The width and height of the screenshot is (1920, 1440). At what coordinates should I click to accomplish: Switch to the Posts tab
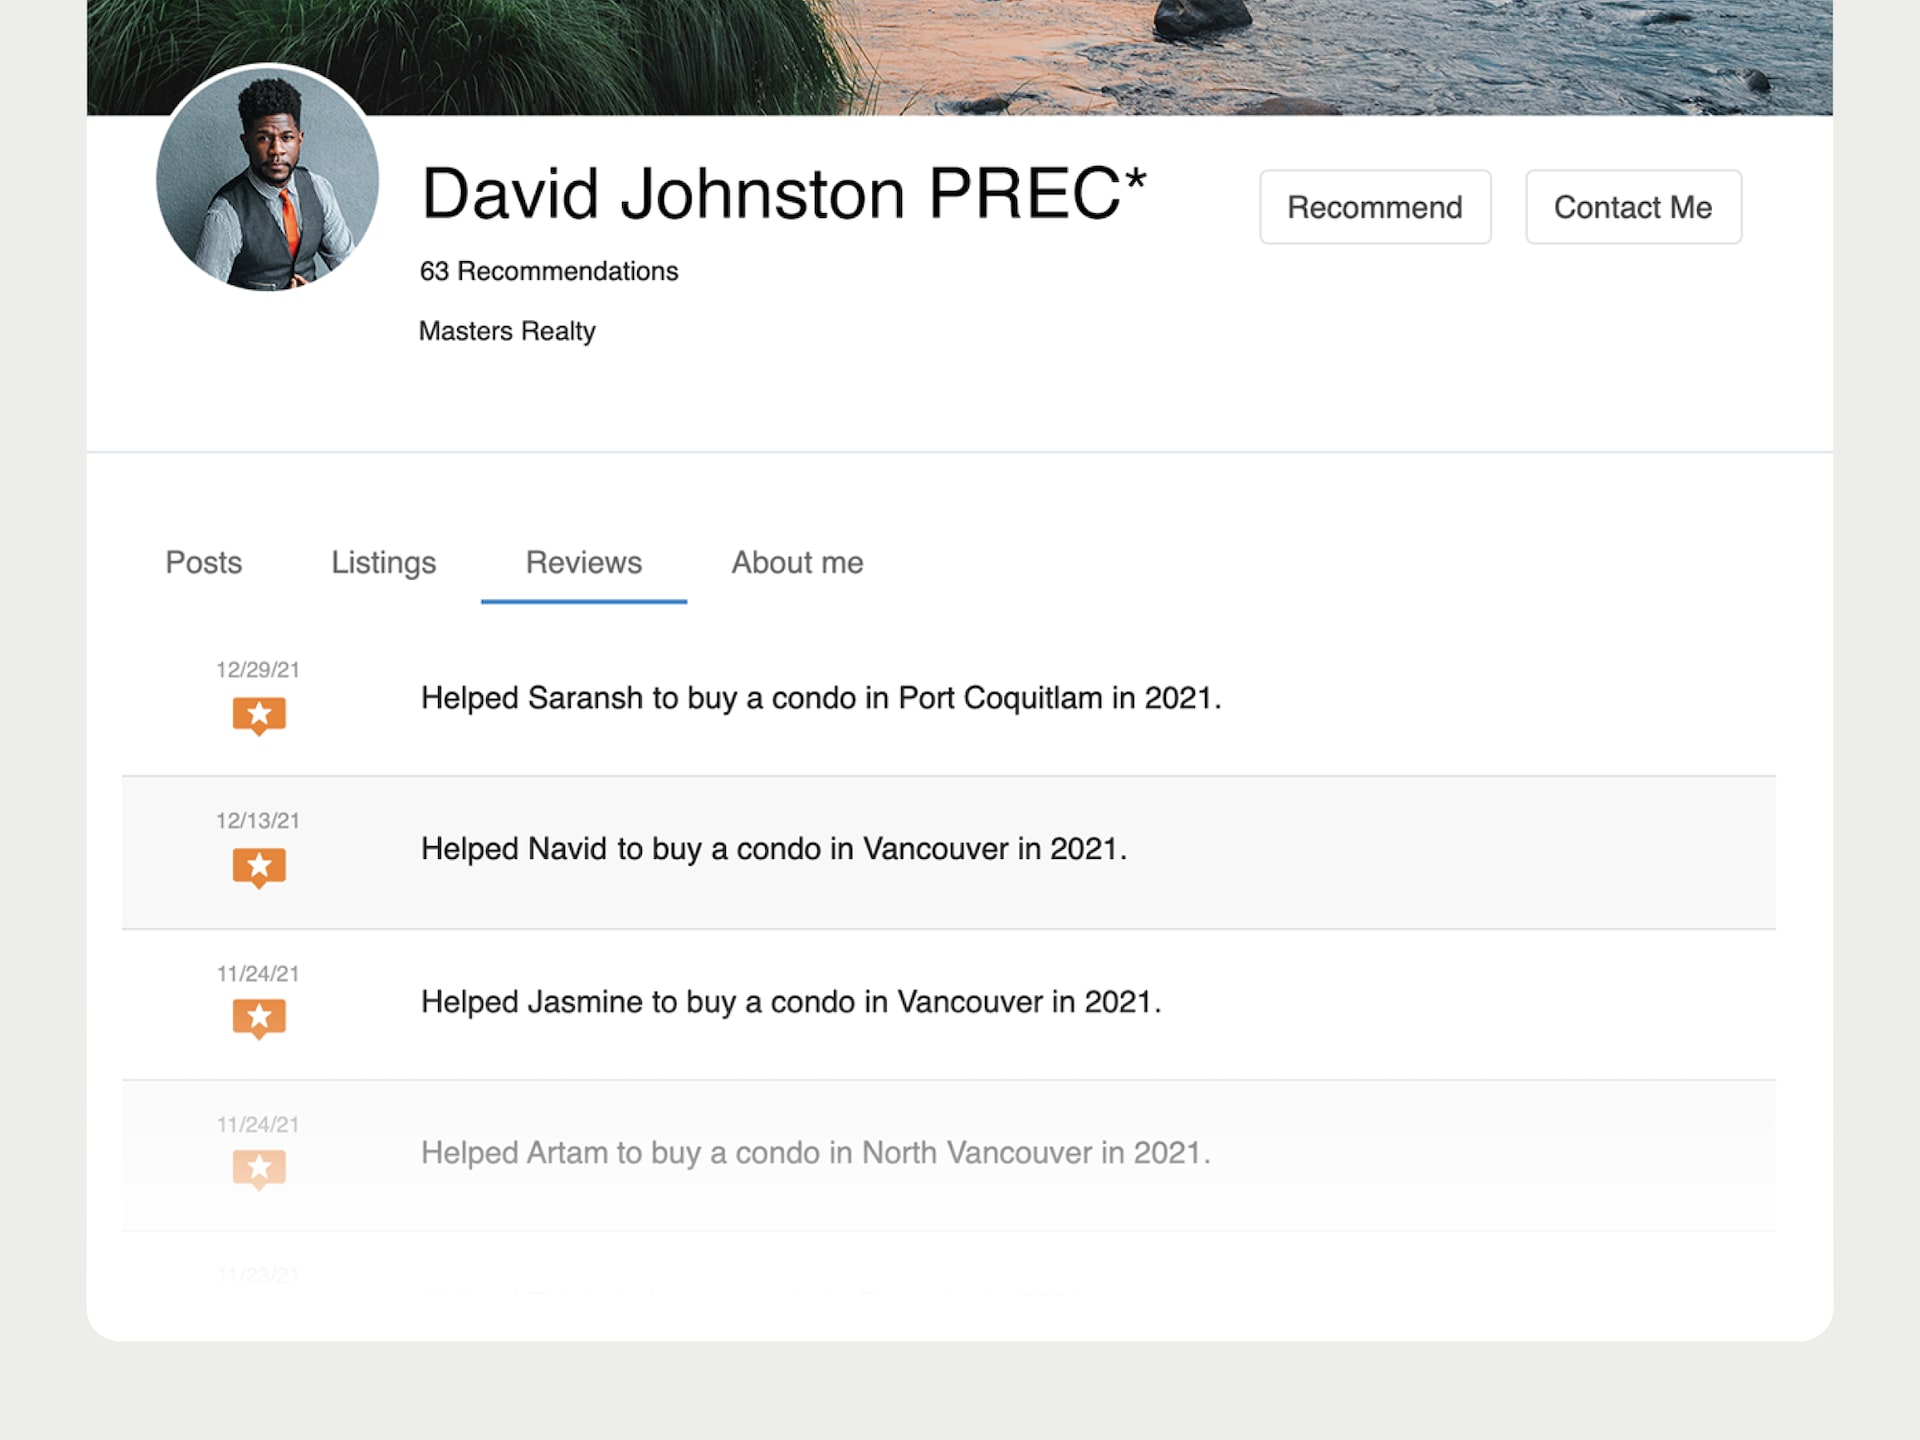(x=204, y=562)
